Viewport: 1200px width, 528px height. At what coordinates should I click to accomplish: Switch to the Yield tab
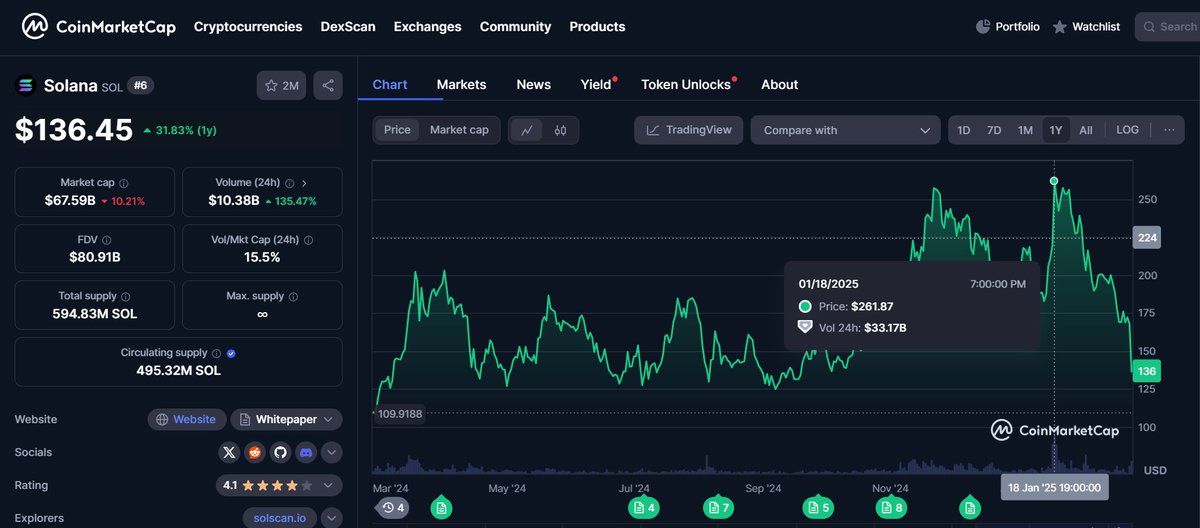(596, 85)
